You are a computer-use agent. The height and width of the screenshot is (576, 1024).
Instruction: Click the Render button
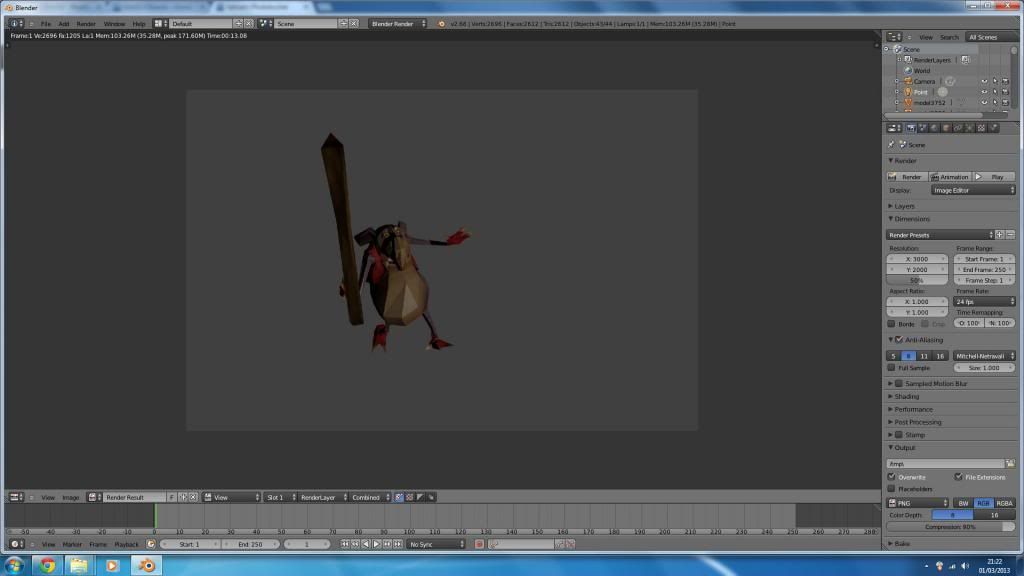coord(906,177)
